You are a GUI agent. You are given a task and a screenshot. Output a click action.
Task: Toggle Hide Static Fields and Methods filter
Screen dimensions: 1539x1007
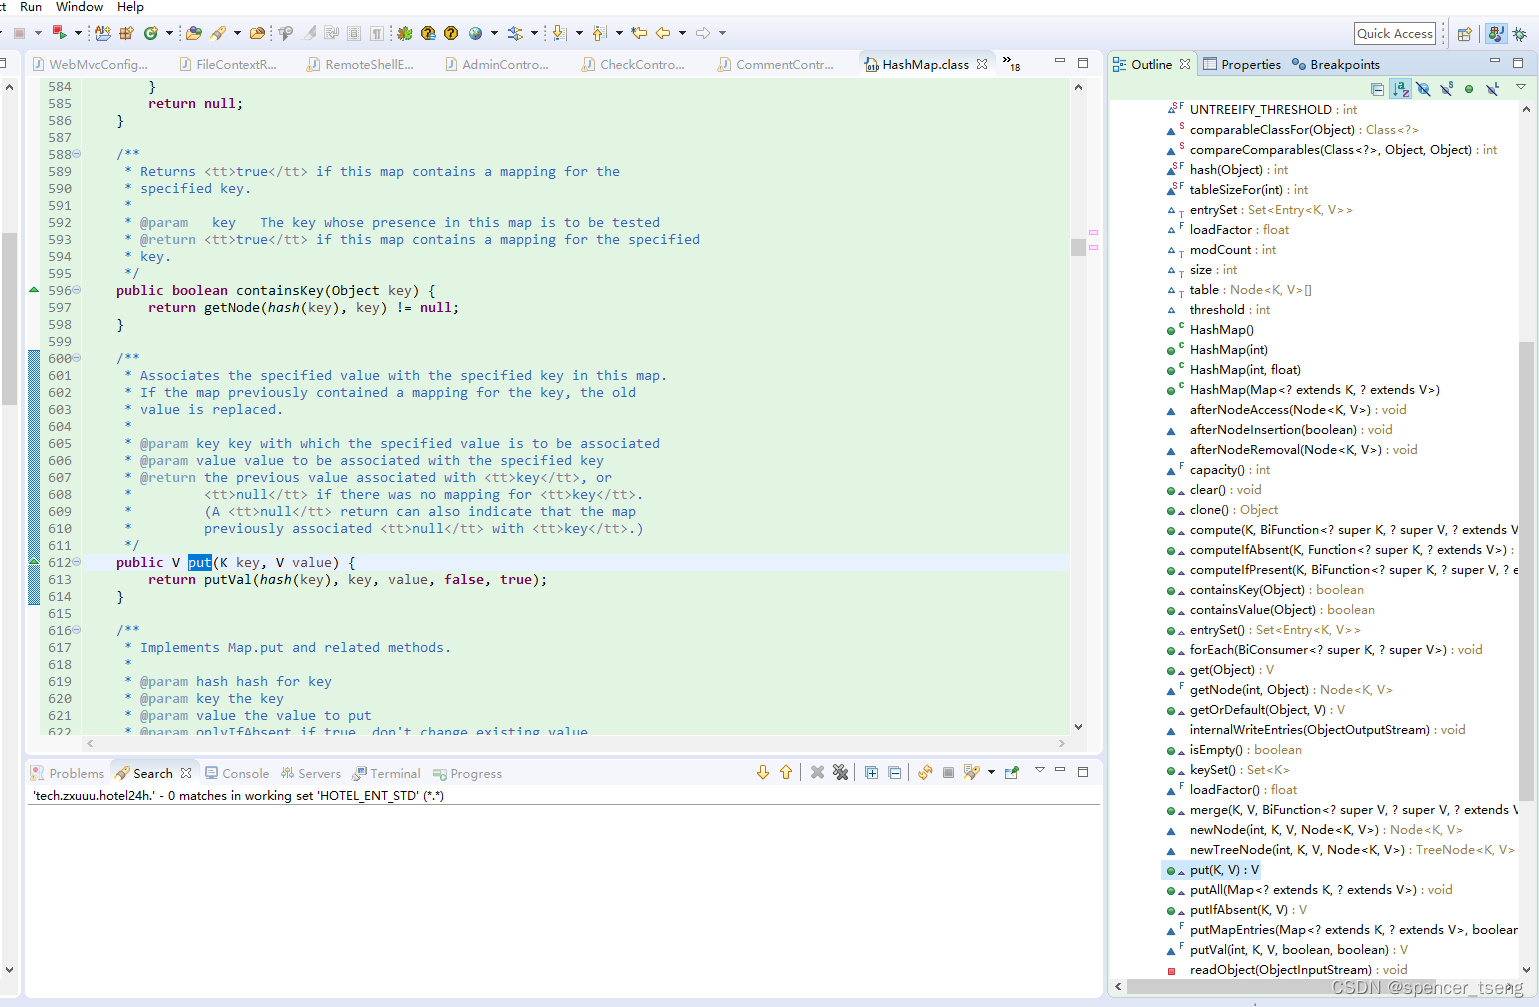[x=1446, y=89]
